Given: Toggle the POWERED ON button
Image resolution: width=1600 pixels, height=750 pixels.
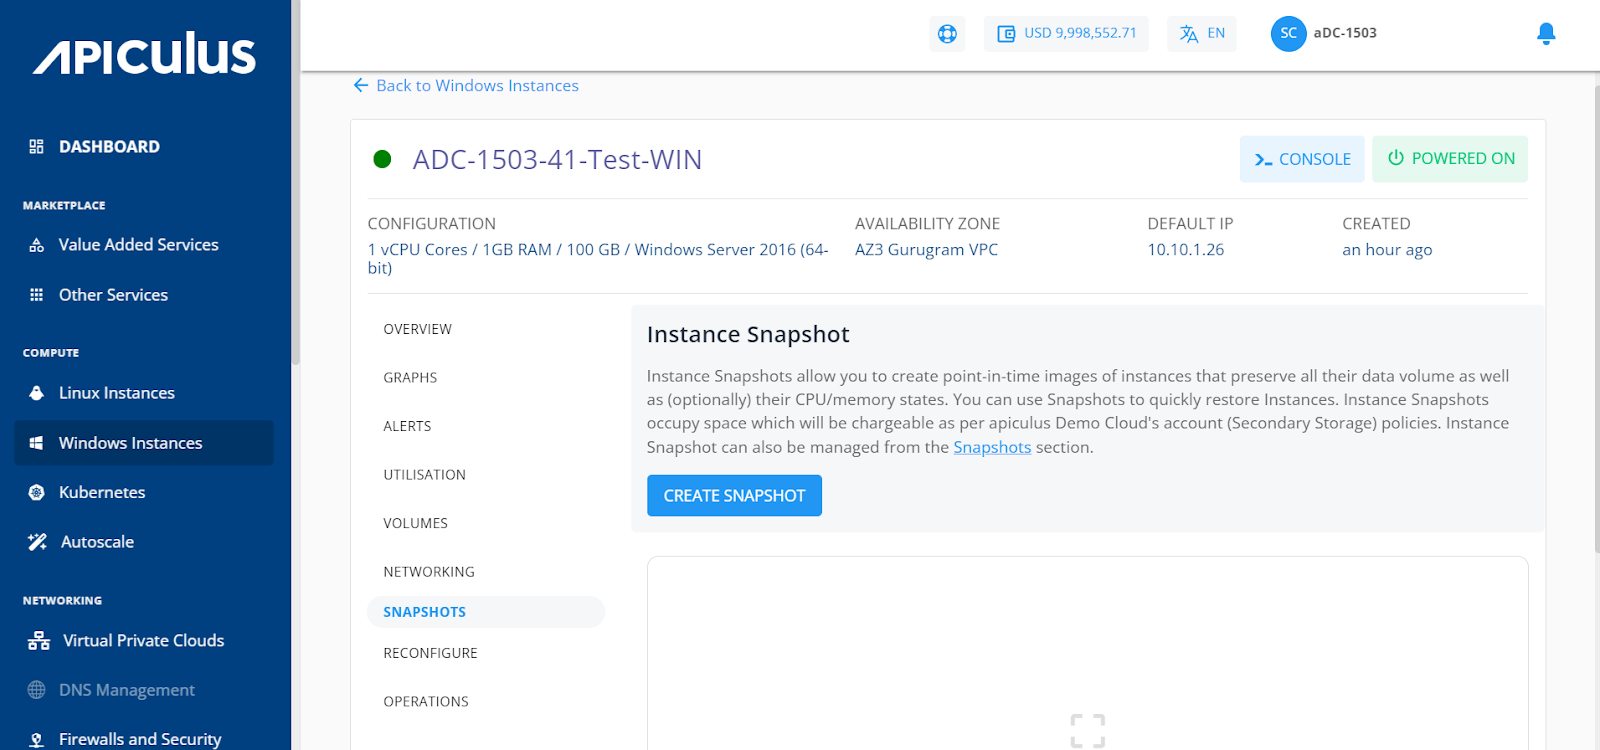Looking at the screenshot, I should (1449, 159).
